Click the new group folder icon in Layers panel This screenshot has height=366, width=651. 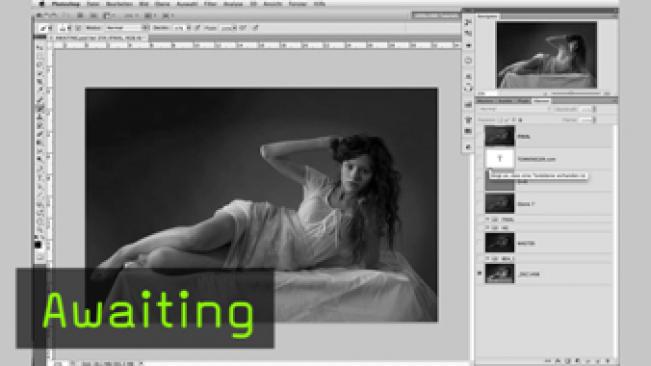pos(588,361)
